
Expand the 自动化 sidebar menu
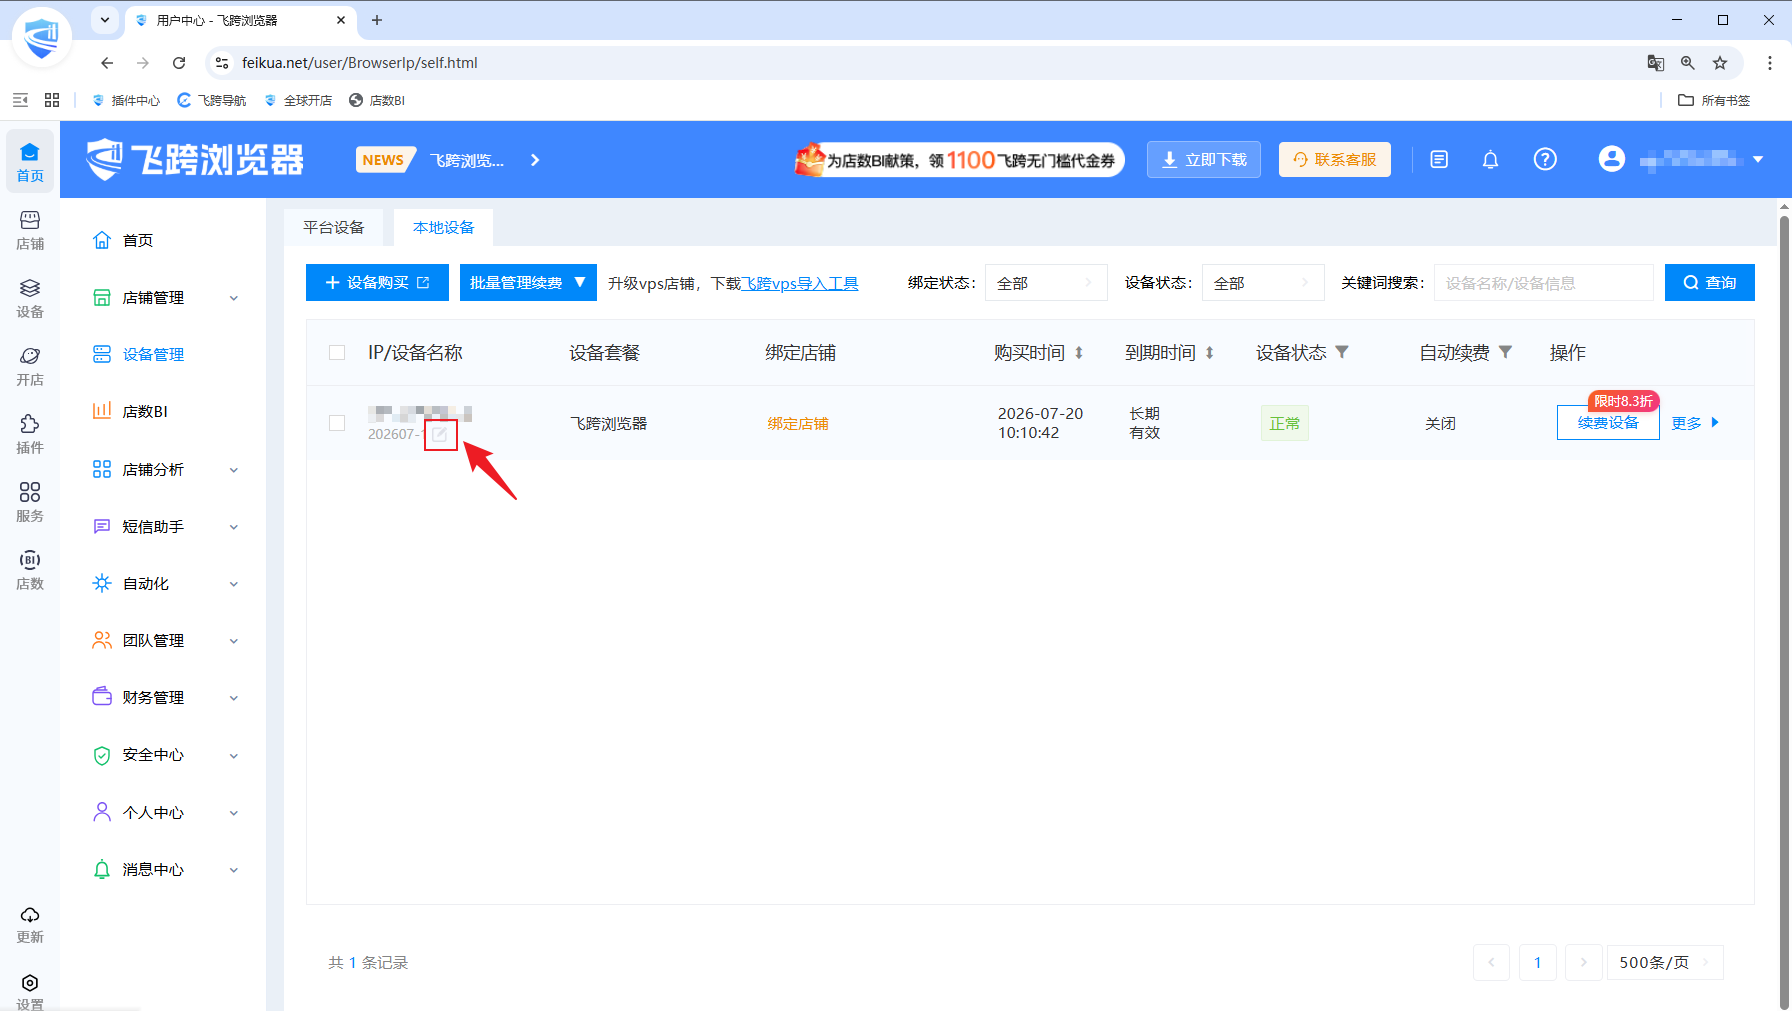click(x=166, y=584)
